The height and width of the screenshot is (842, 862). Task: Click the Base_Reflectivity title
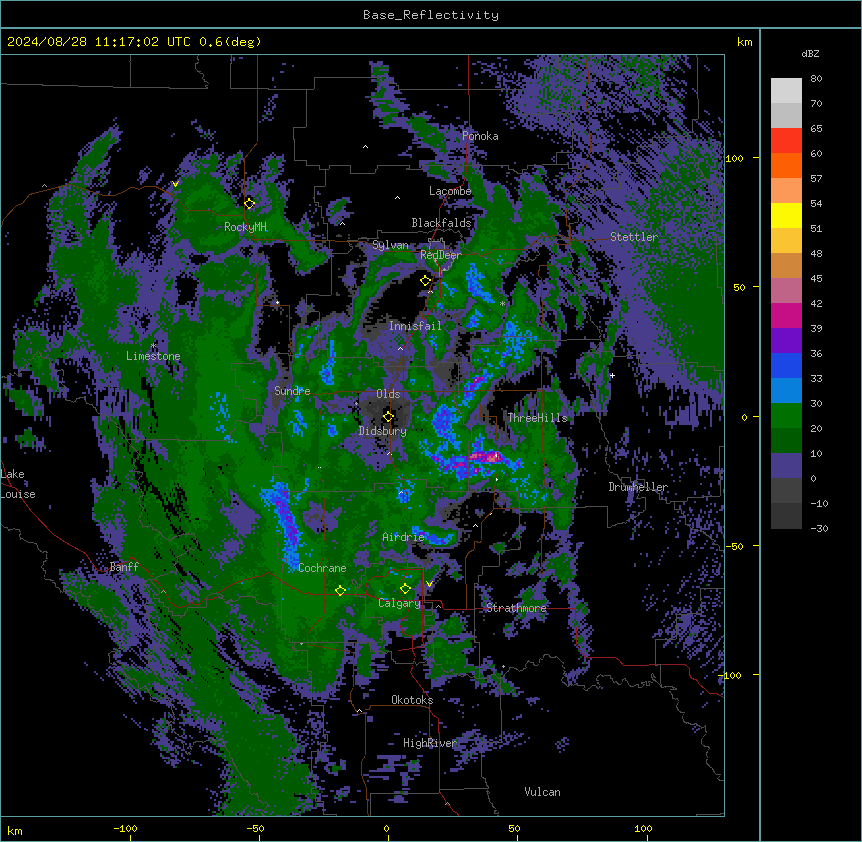click(431, 15)
